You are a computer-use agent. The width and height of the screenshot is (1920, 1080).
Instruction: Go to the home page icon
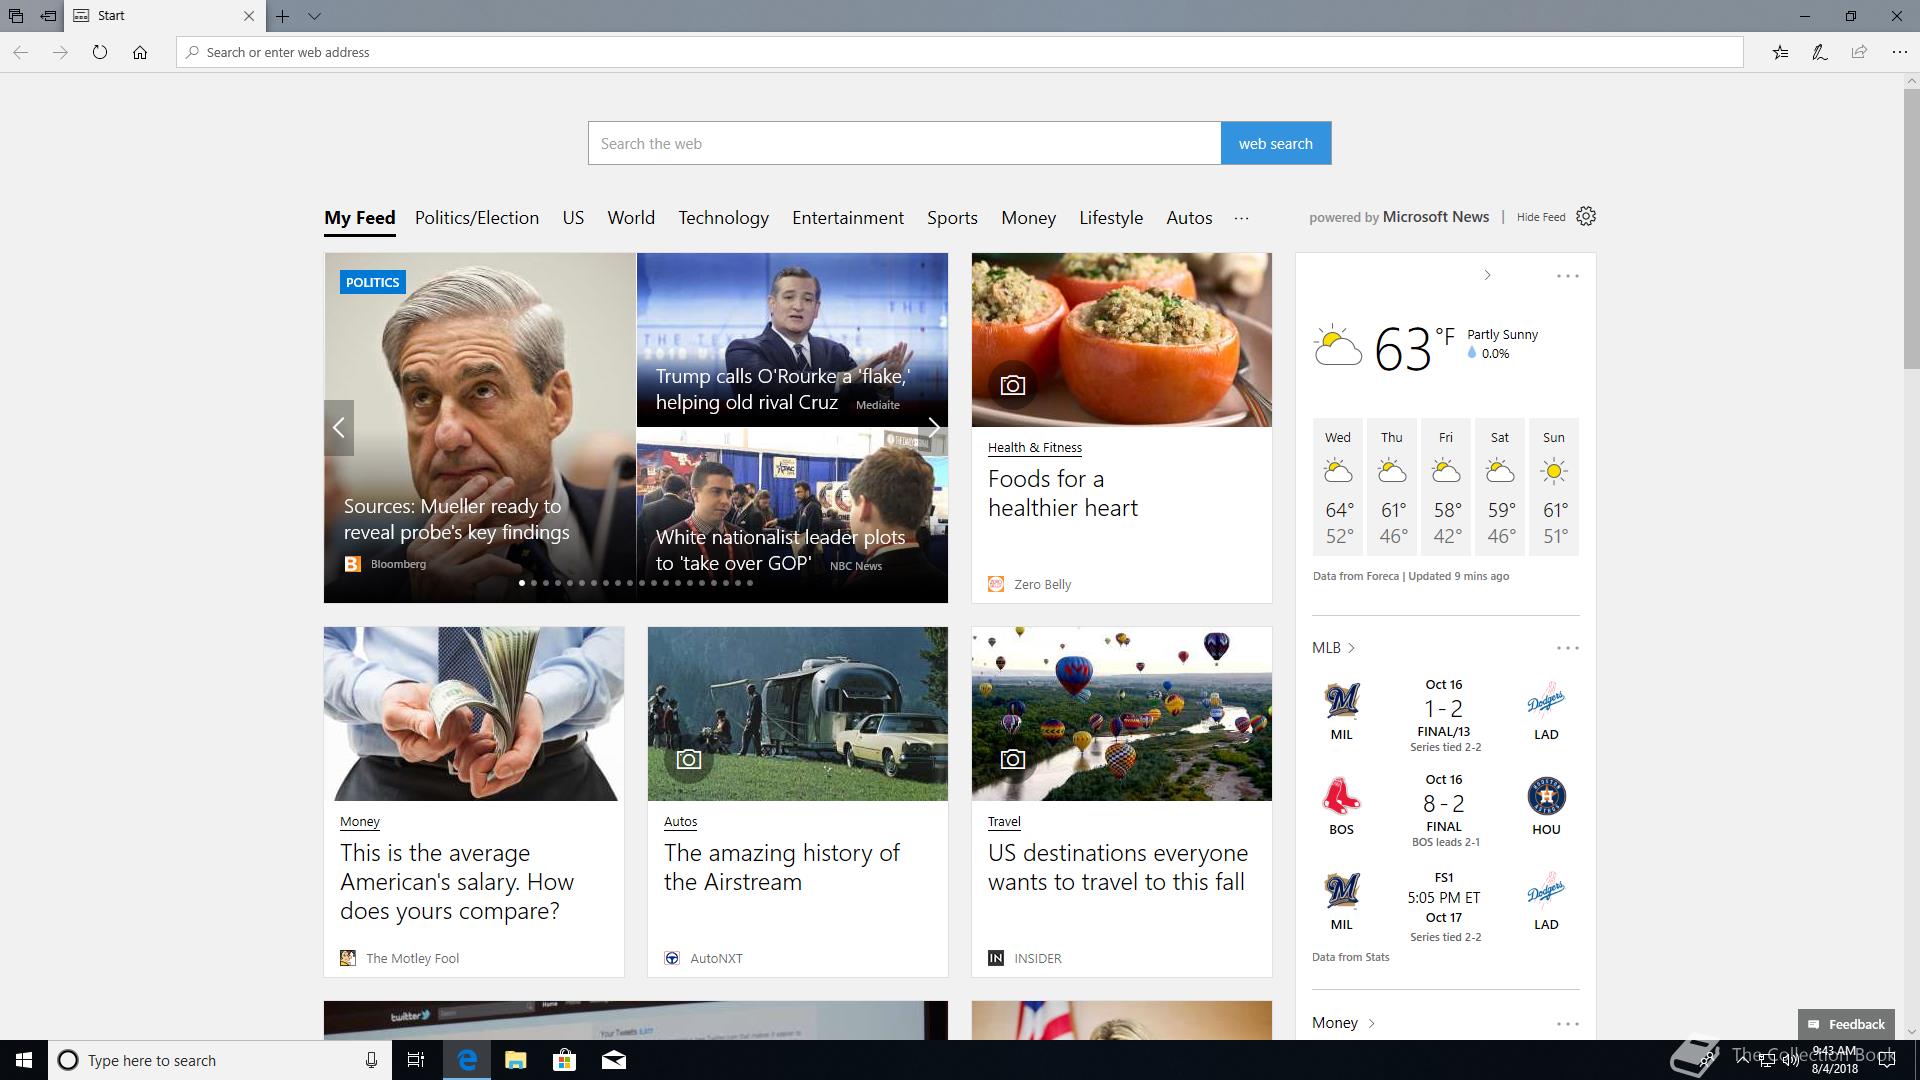[139, 52]
